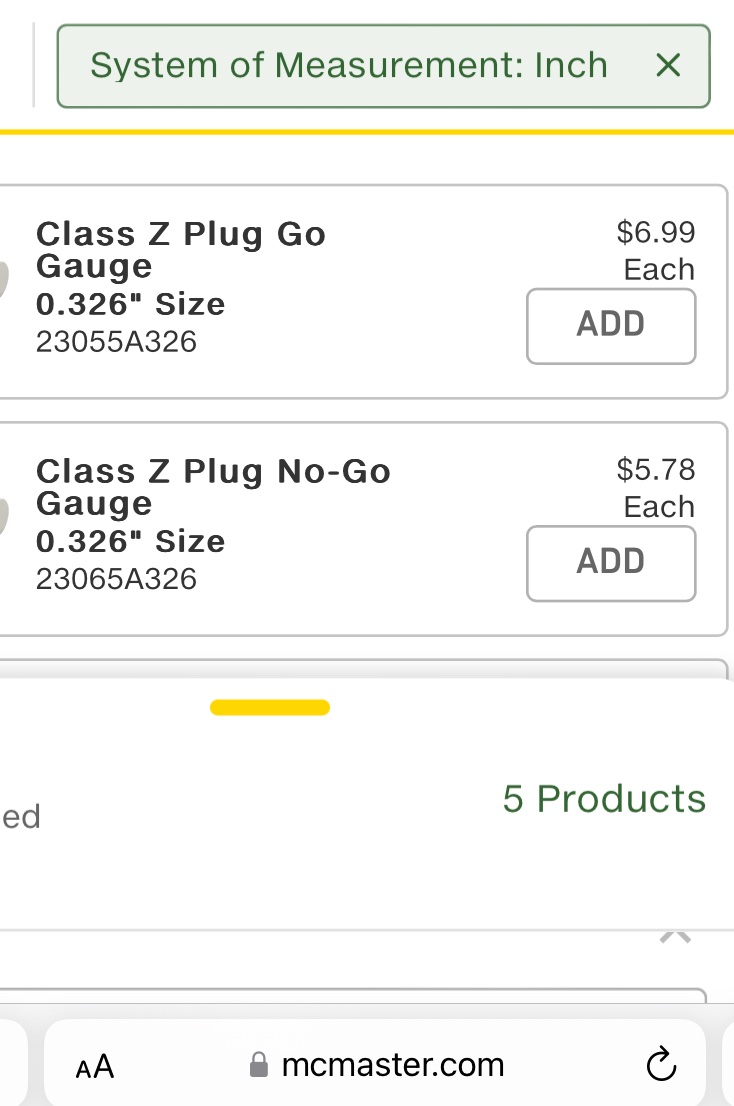
Task: Select part number 23065A326
Action: click(116, 579)
